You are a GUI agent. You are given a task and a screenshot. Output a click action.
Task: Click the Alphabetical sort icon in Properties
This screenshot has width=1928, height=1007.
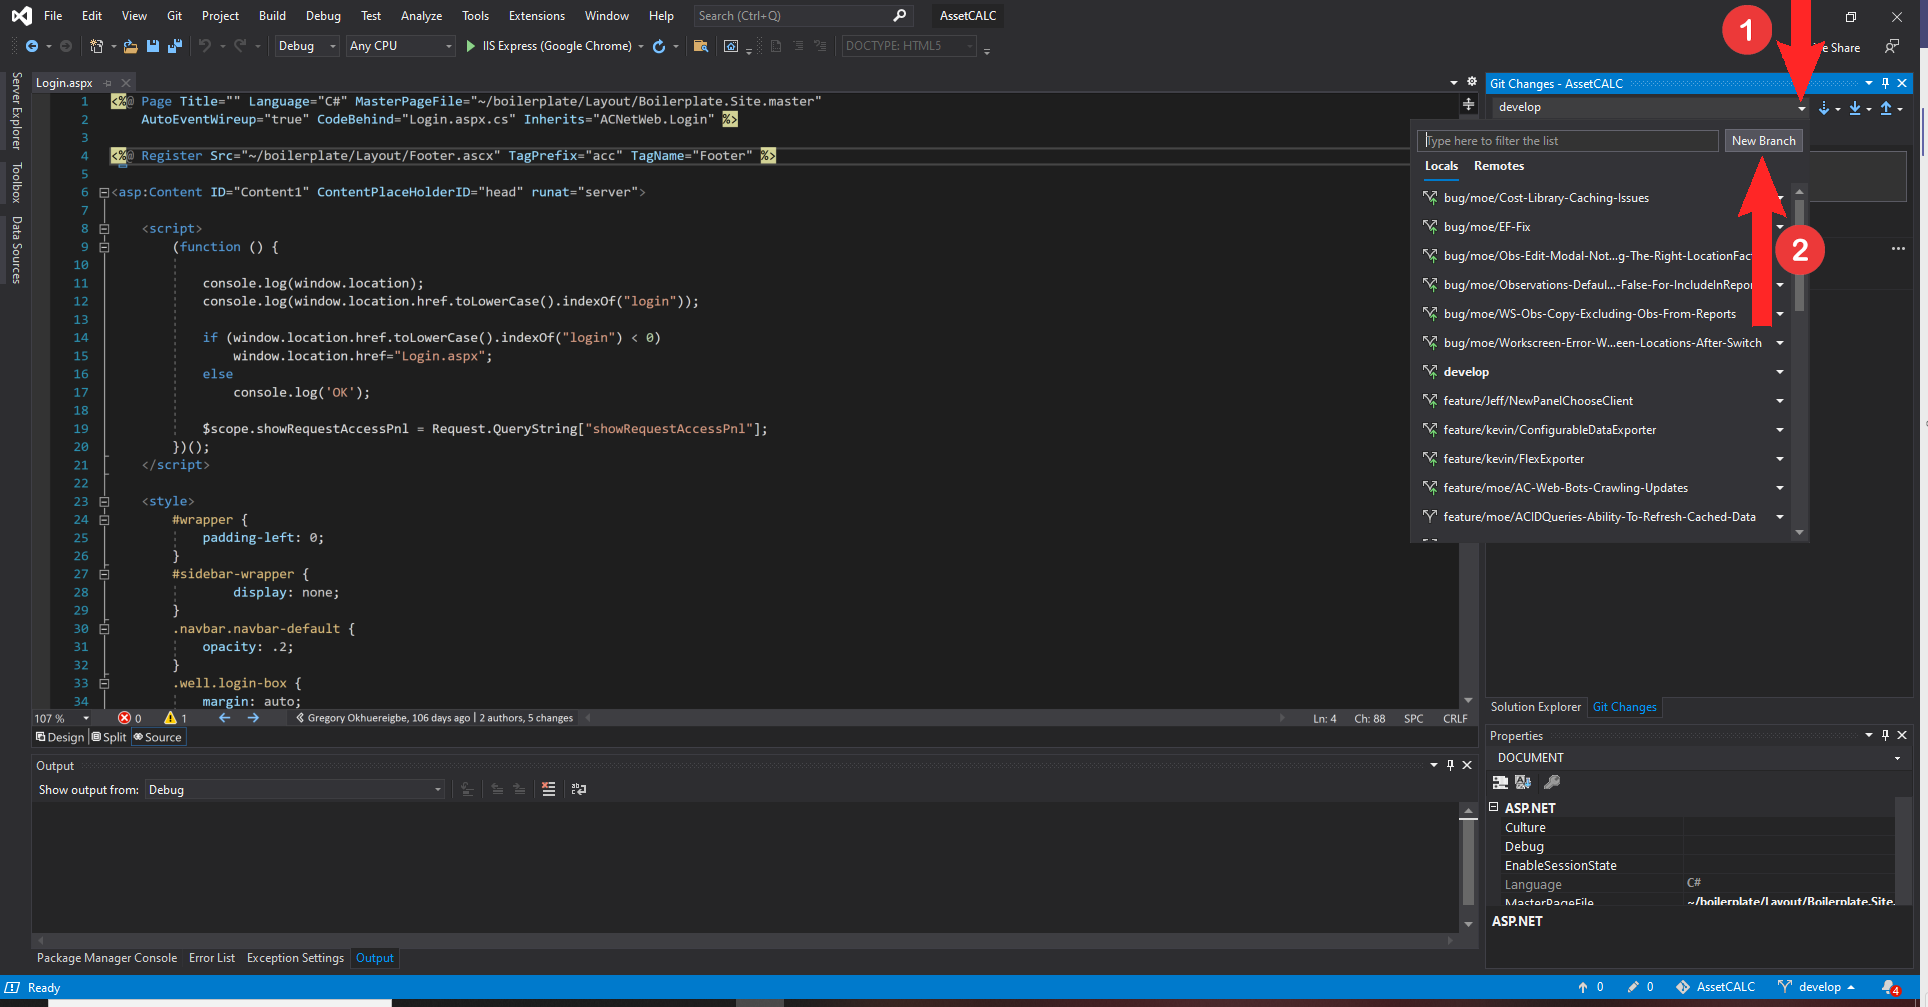1523,782
